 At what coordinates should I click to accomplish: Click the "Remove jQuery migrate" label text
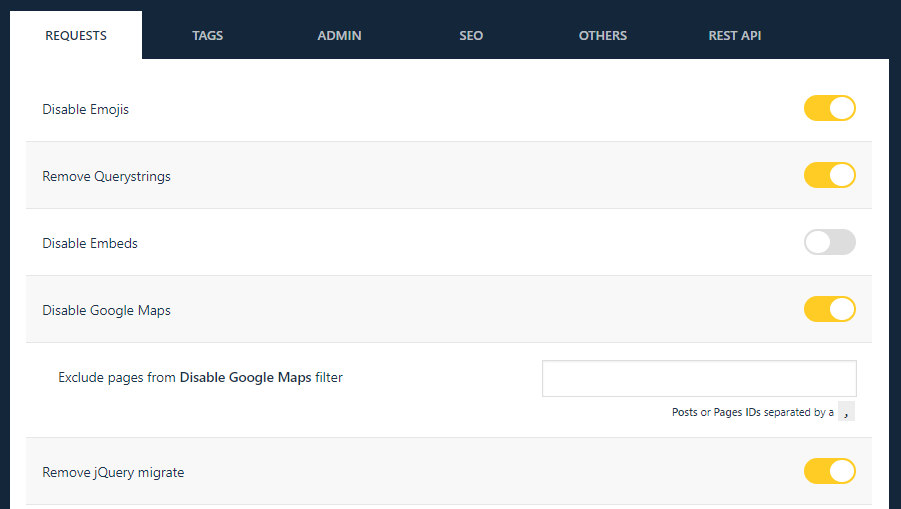coord(113,472)
